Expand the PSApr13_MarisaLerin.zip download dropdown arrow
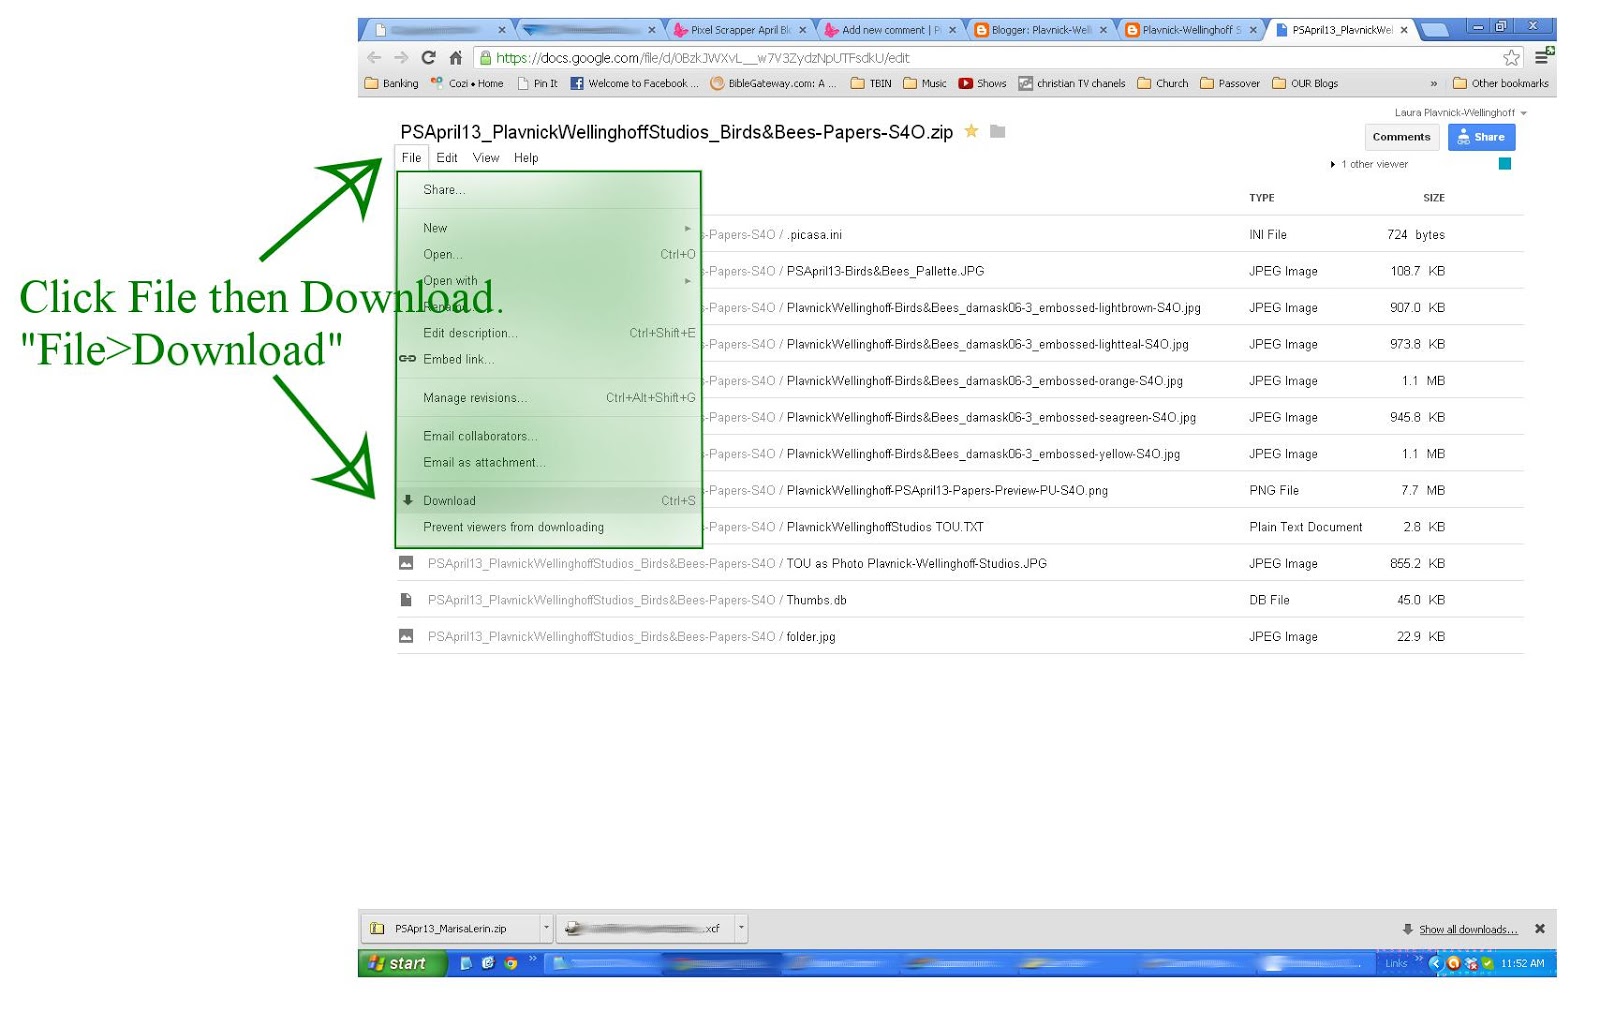This screenshot has width=1600, height=1012. 546,928
